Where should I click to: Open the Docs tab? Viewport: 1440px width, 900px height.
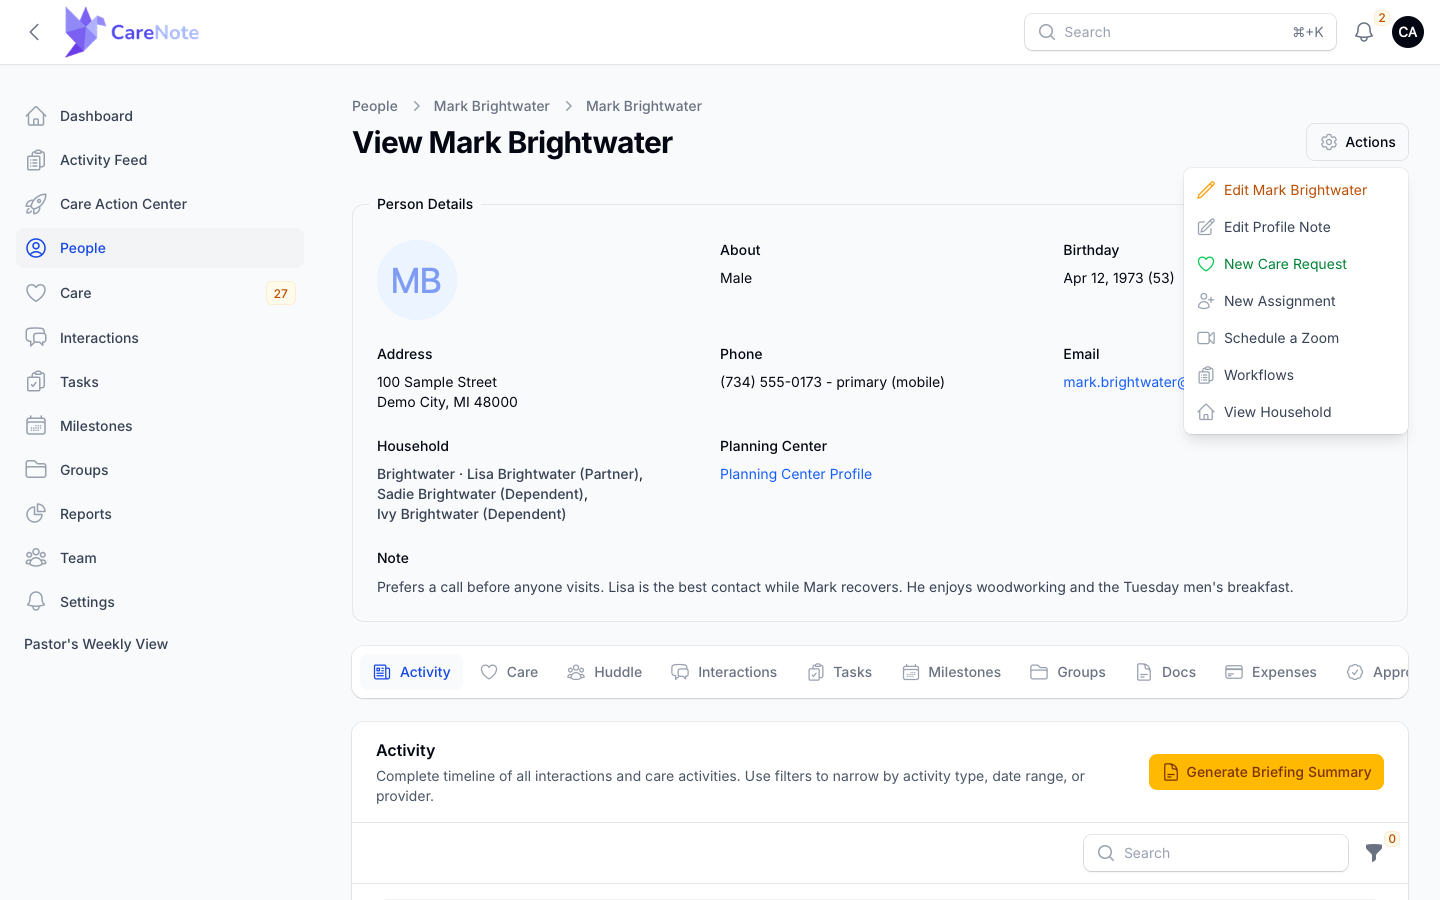click(1166, 672)
